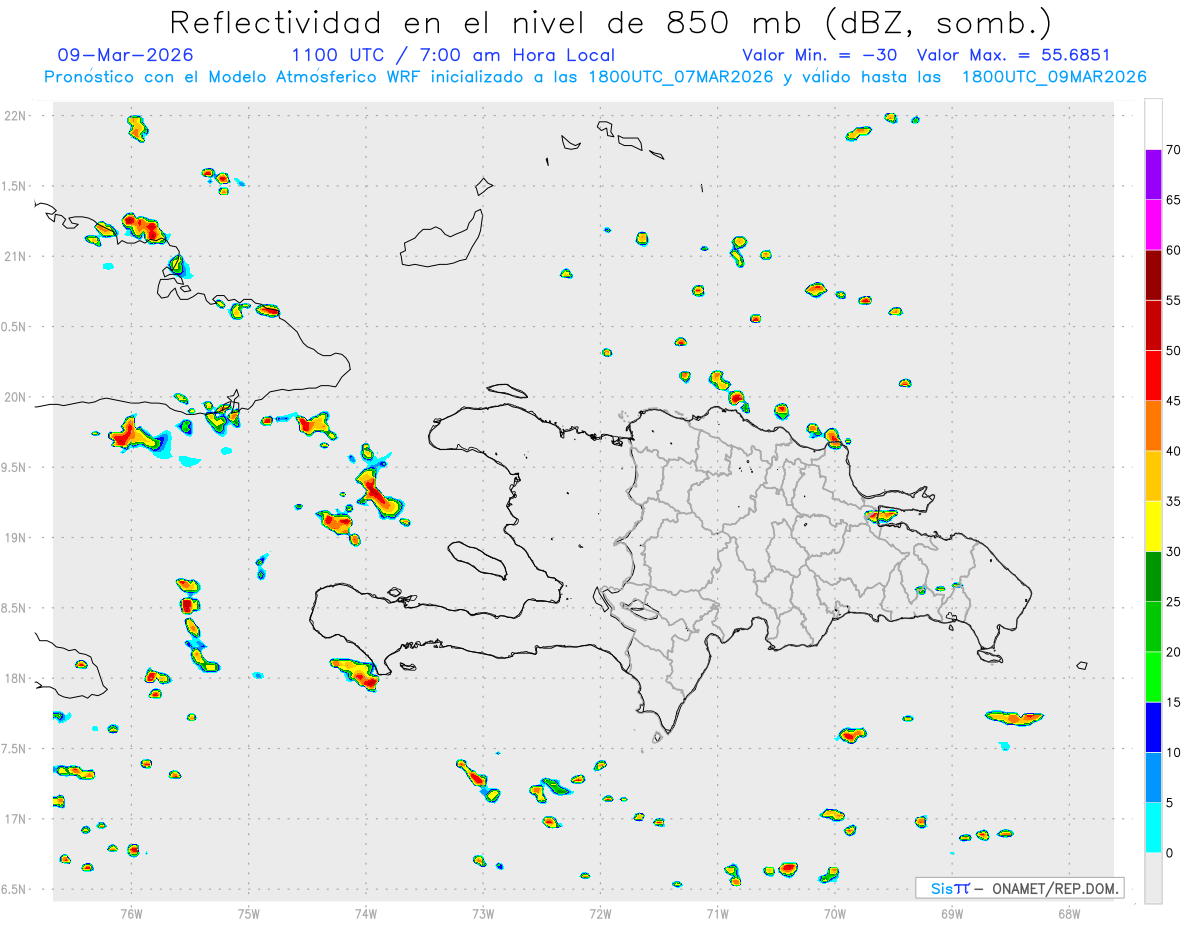Click the '10' label on the colour scale

point(1174,752)
